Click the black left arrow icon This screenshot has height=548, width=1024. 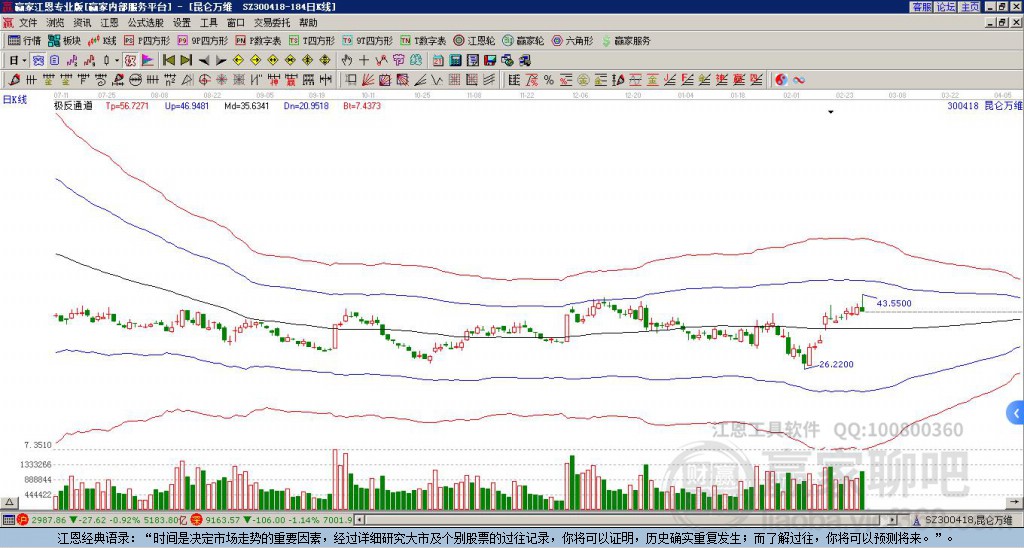tap(204, 61)
